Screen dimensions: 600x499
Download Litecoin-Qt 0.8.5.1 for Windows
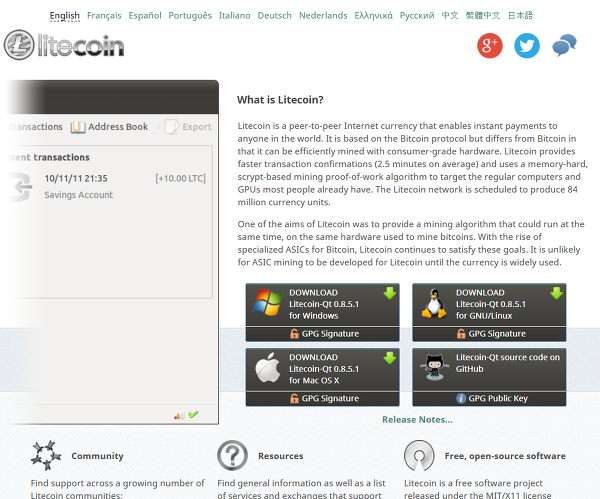point(323,305)
